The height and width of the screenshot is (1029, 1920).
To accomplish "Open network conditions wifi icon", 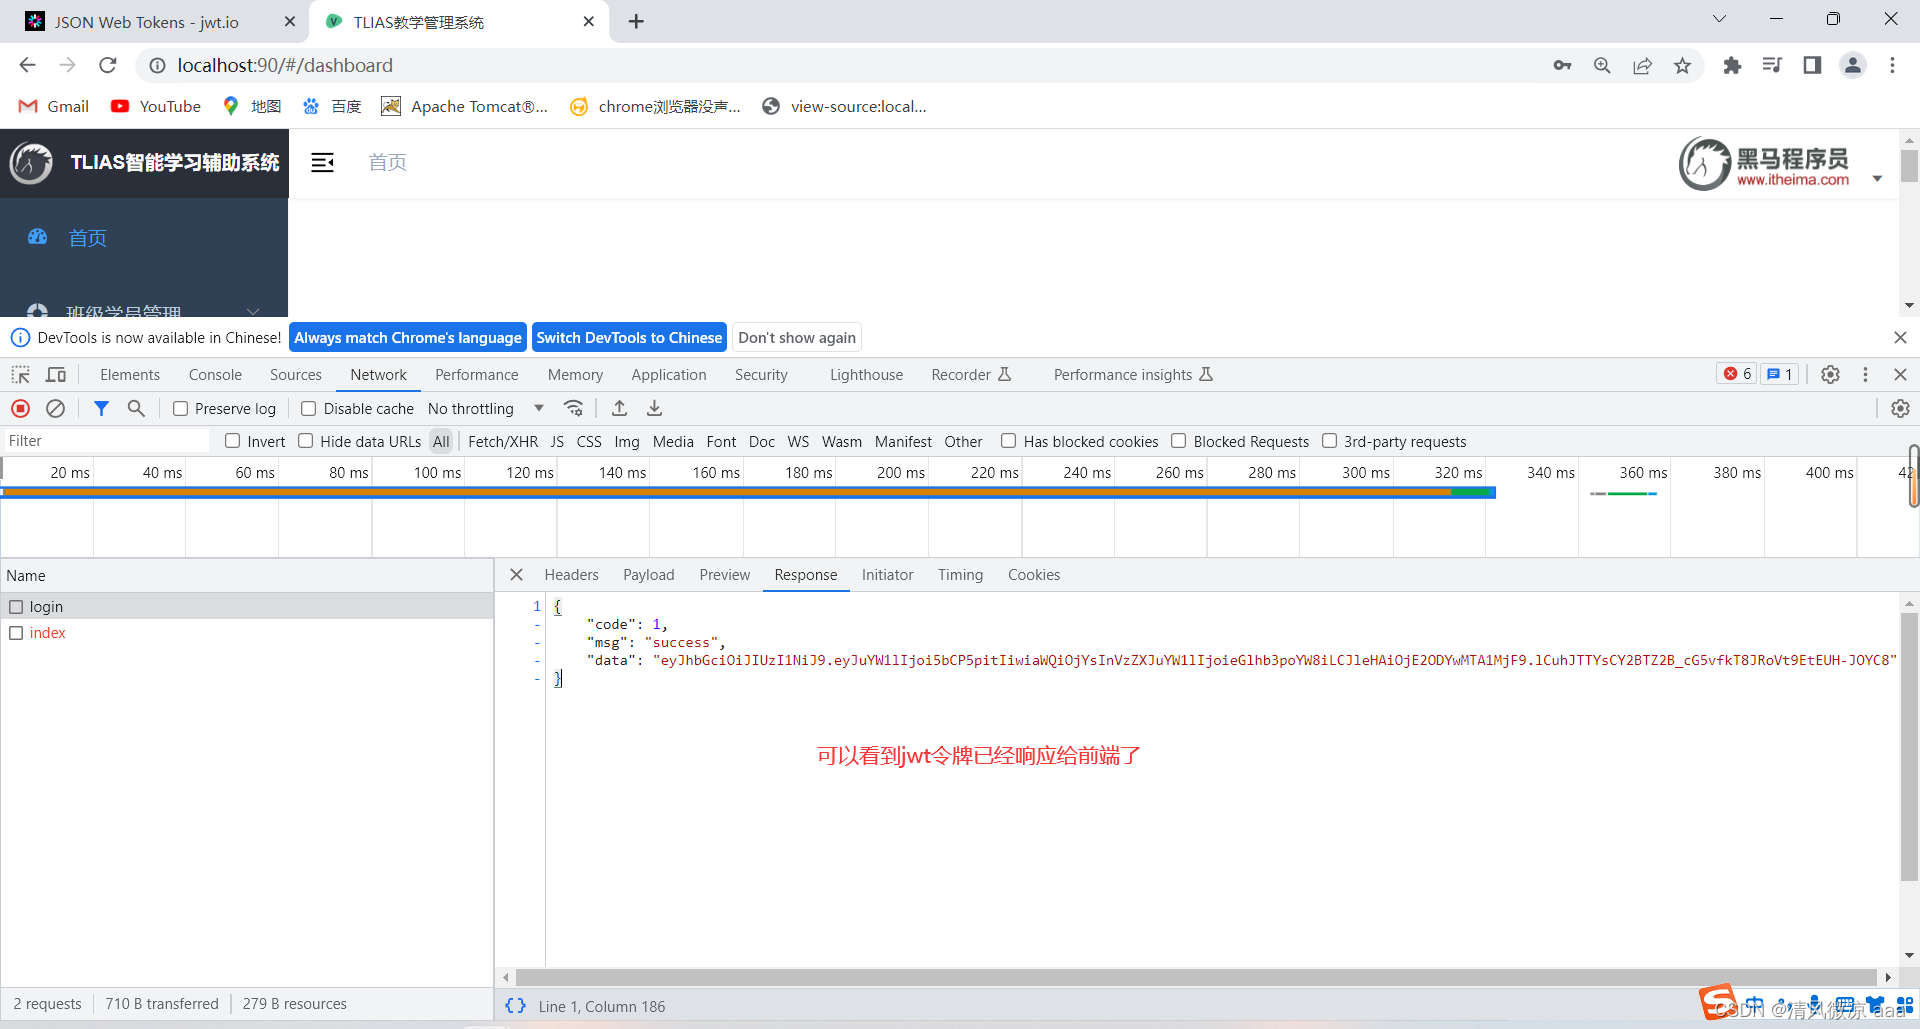I will pos(573,408).
